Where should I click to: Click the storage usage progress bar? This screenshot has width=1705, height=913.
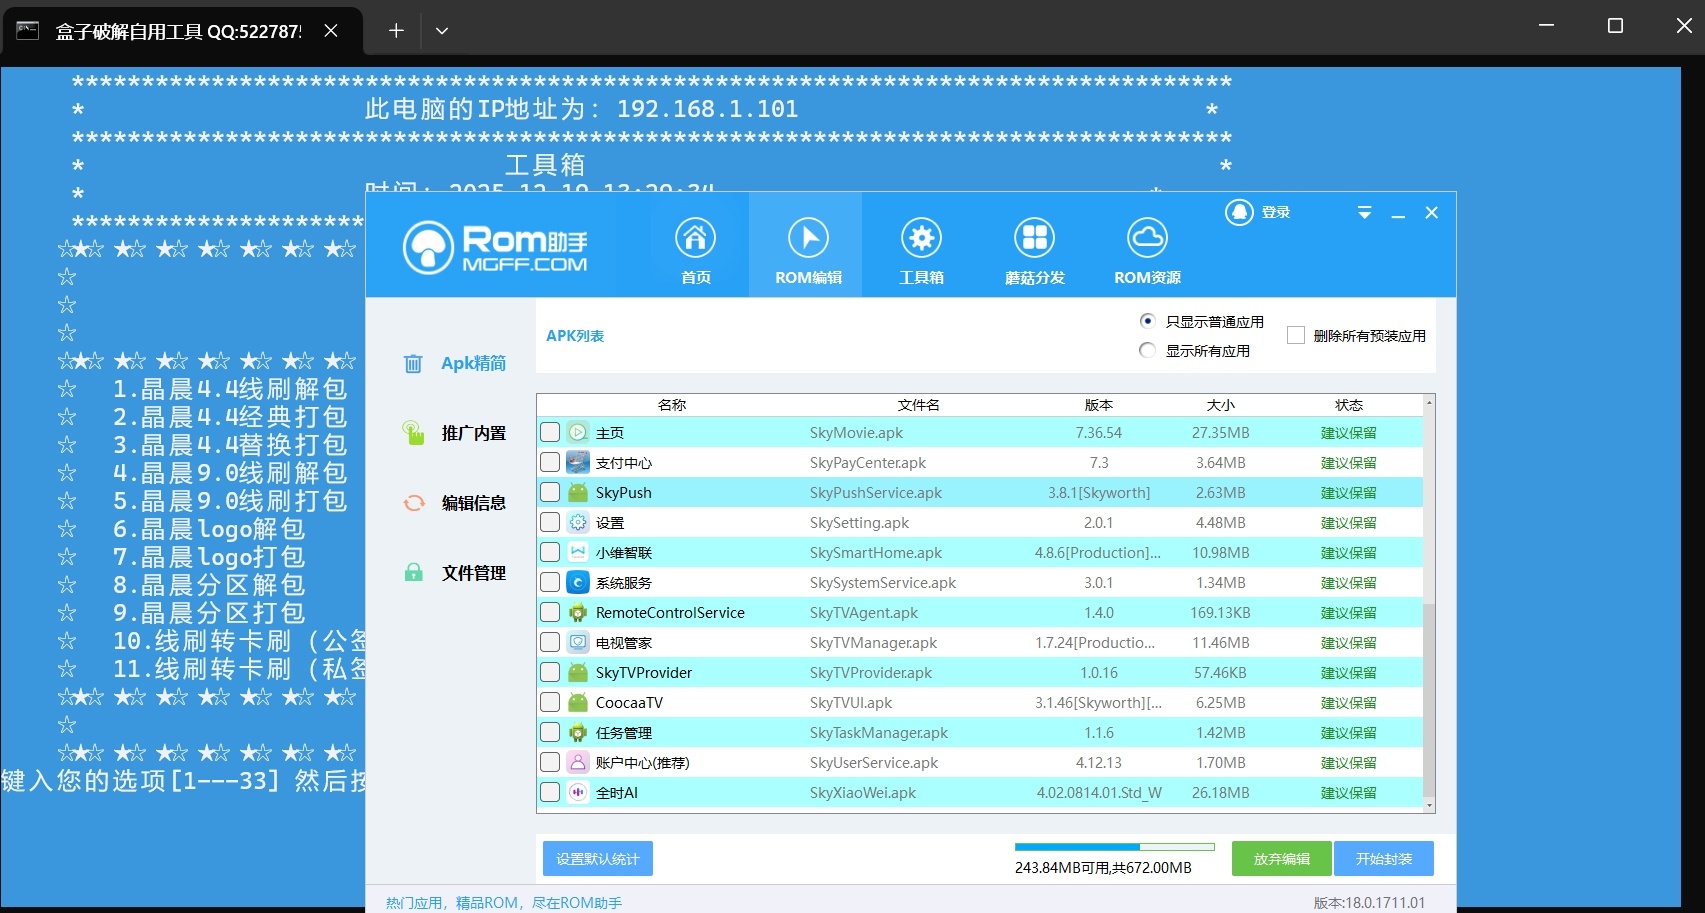[x=1114, y=847]
